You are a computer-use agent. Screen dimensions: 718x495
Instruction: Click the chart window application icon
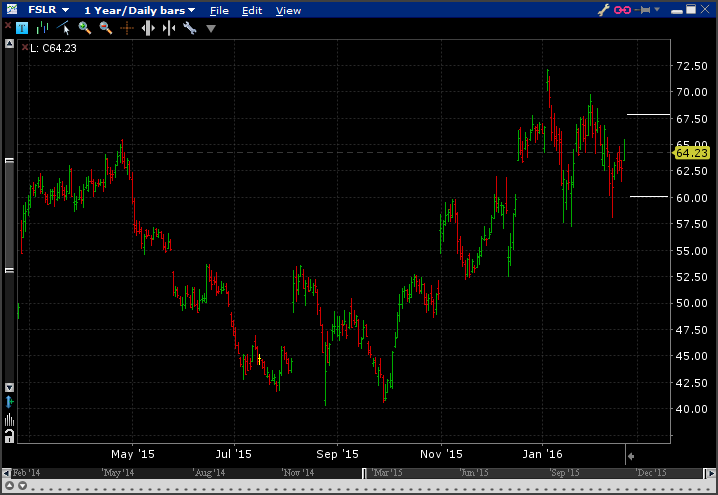[11, 9]
